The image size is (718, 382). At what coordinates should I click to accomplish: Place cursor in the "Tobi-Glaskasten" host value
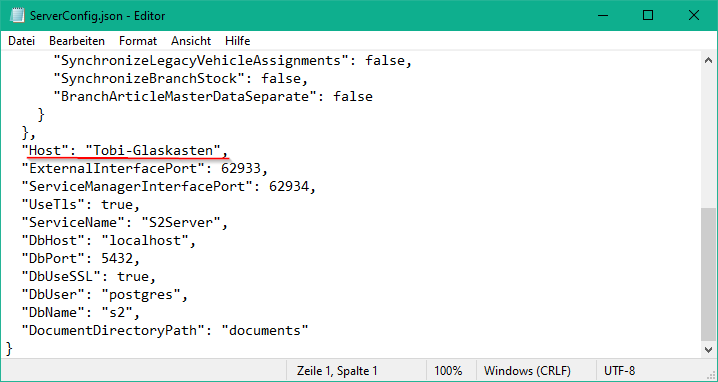[x=153, y=150]
